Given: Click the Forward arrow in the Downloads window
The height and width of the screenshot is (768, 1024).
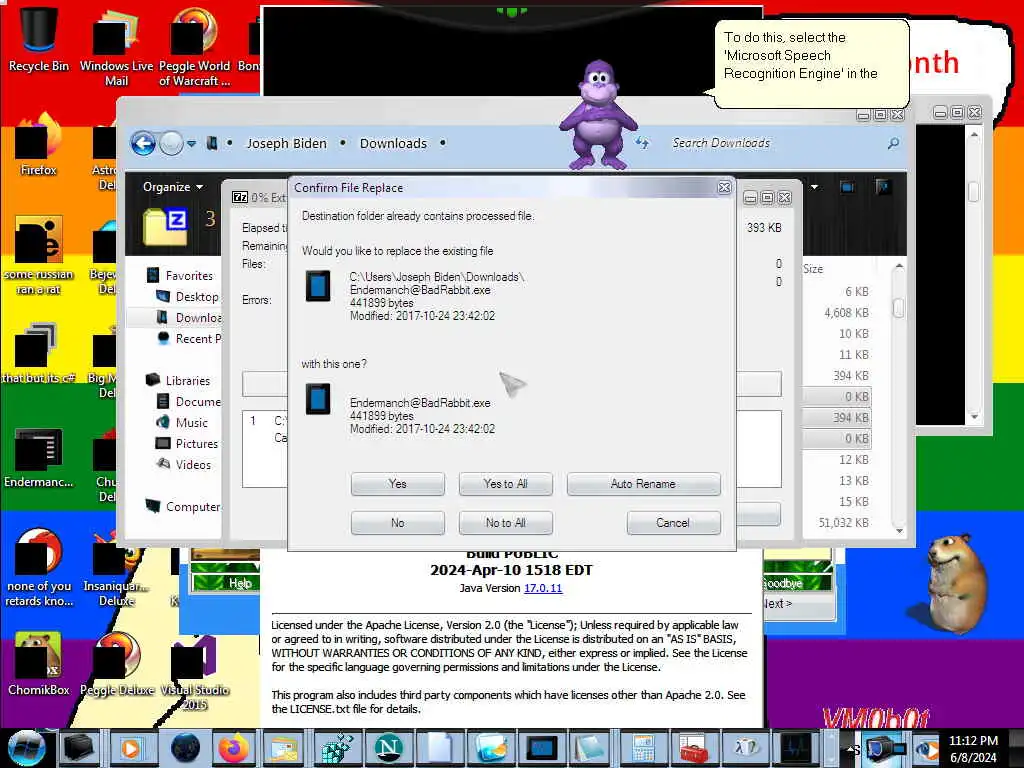Looking at the screenshot, I should (171, 143).
